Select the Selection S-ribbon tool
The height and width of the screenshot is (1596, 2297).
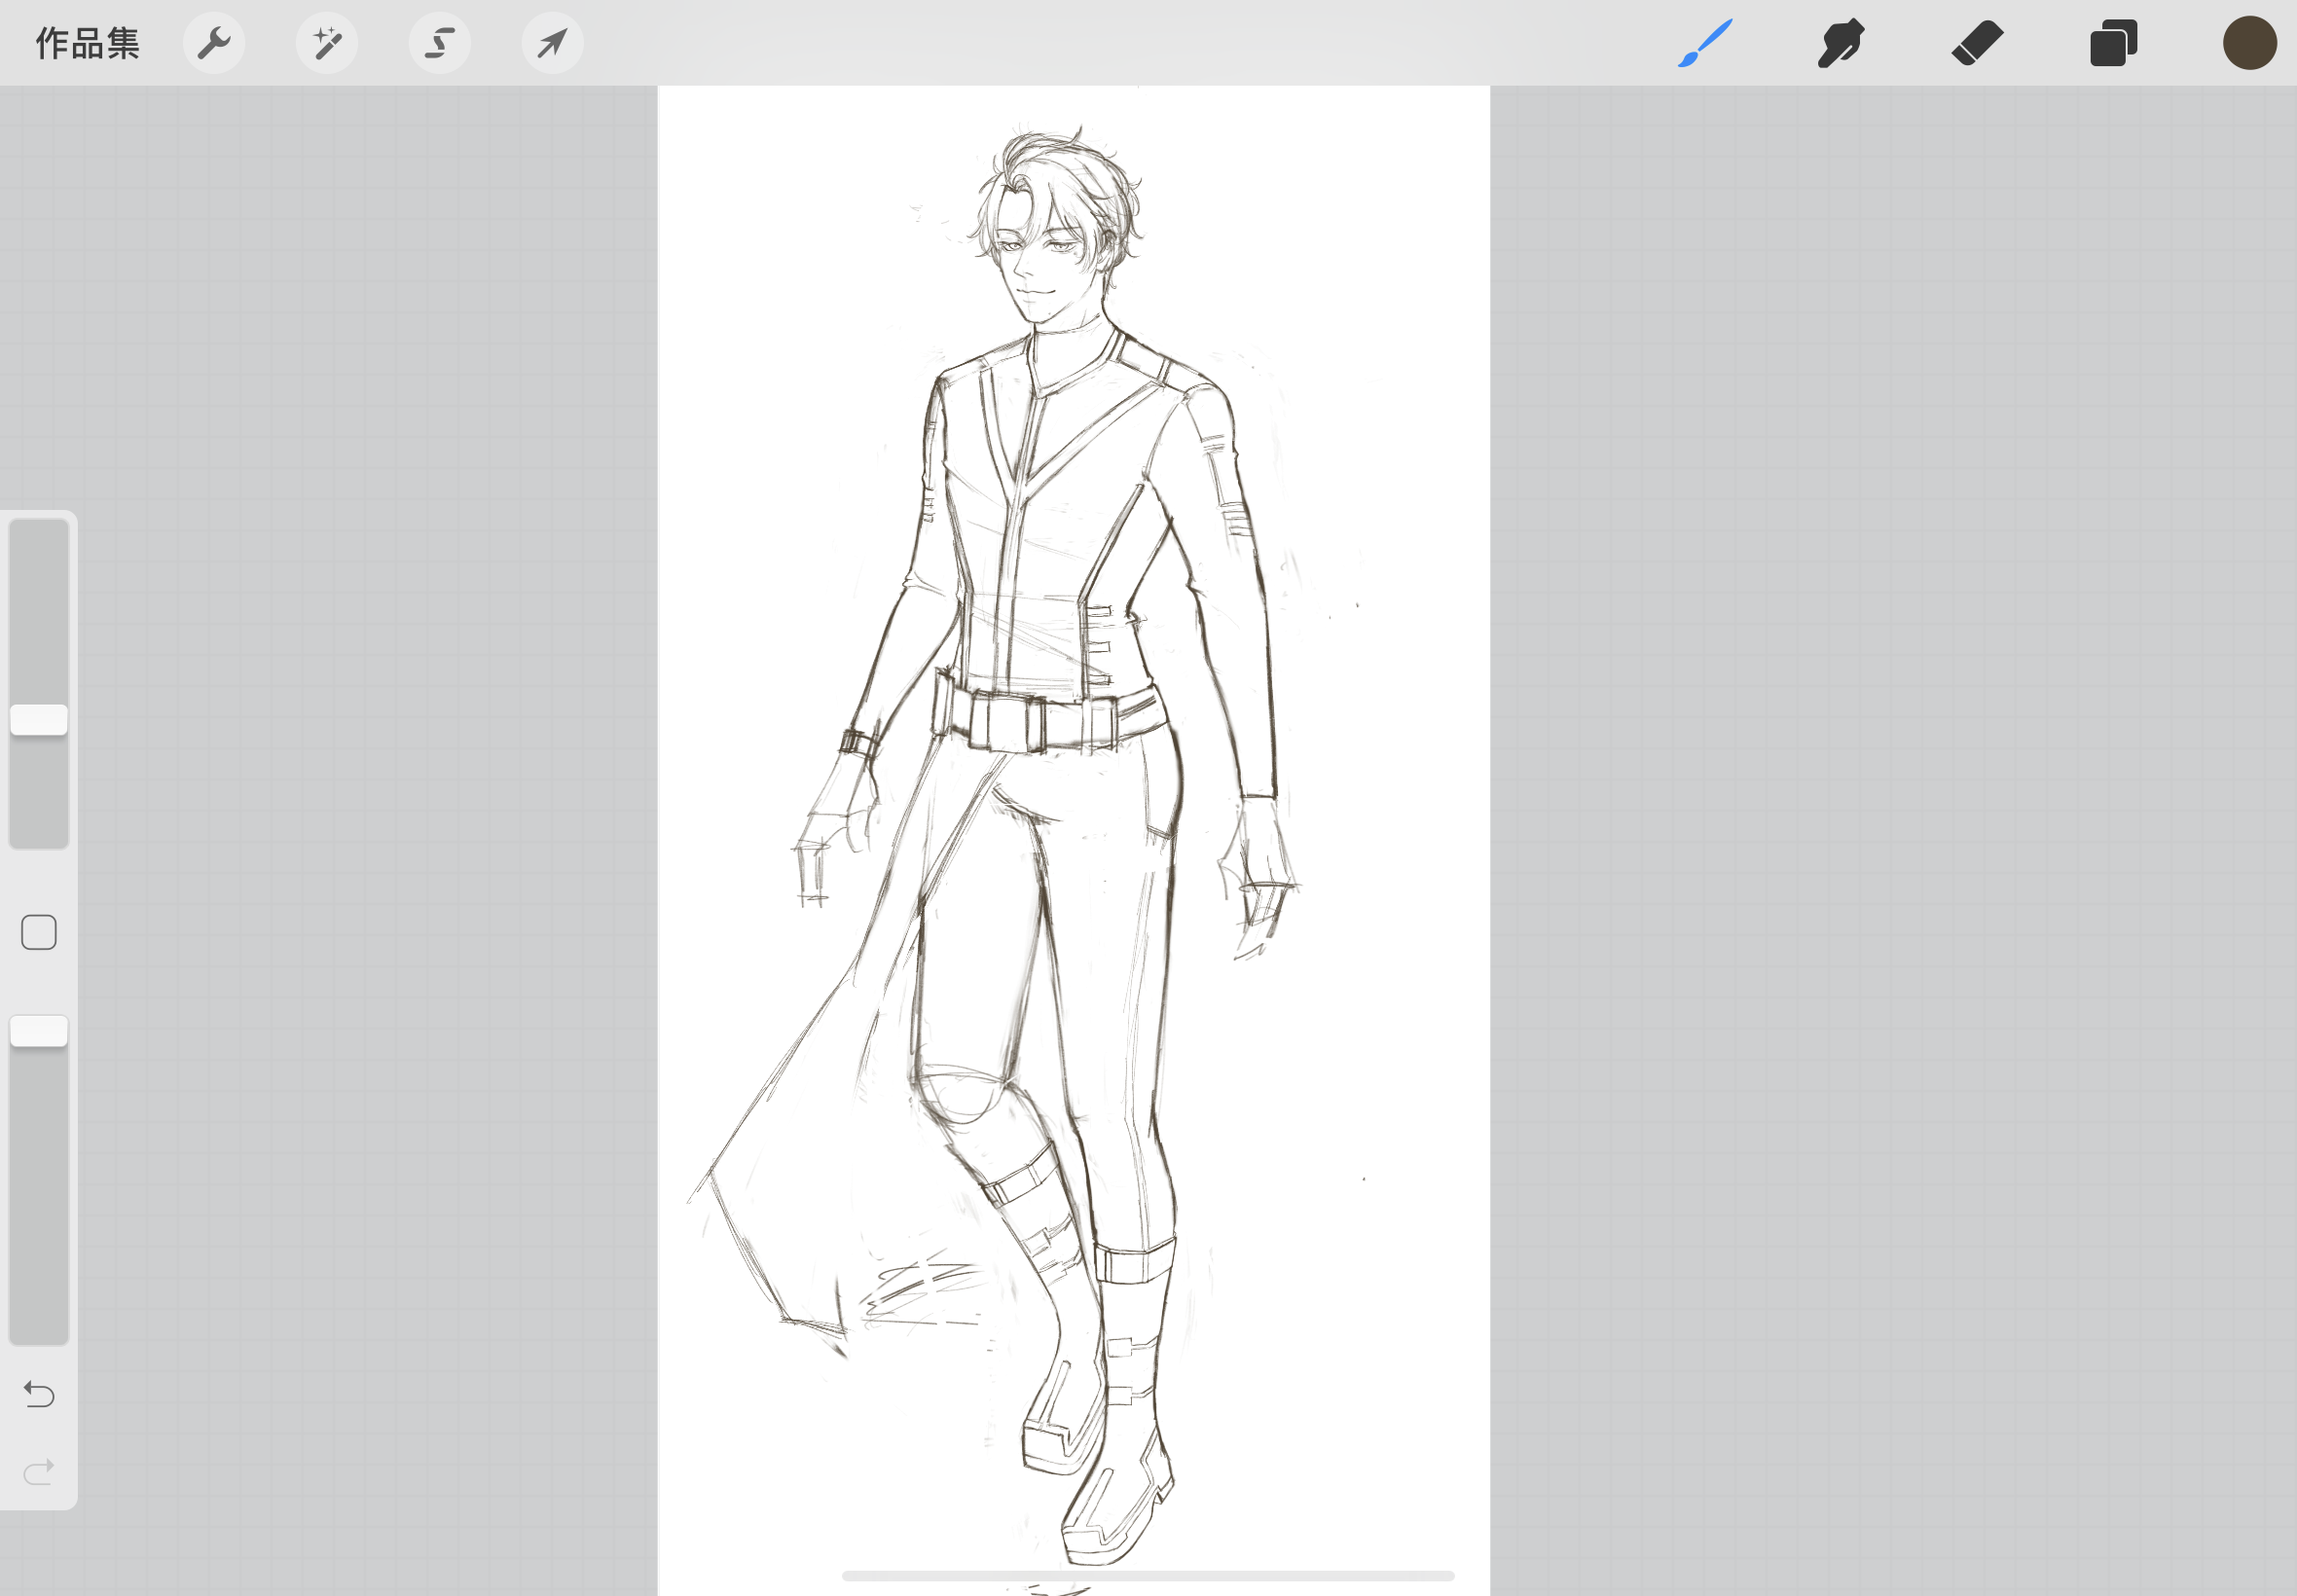coord(440,43)
